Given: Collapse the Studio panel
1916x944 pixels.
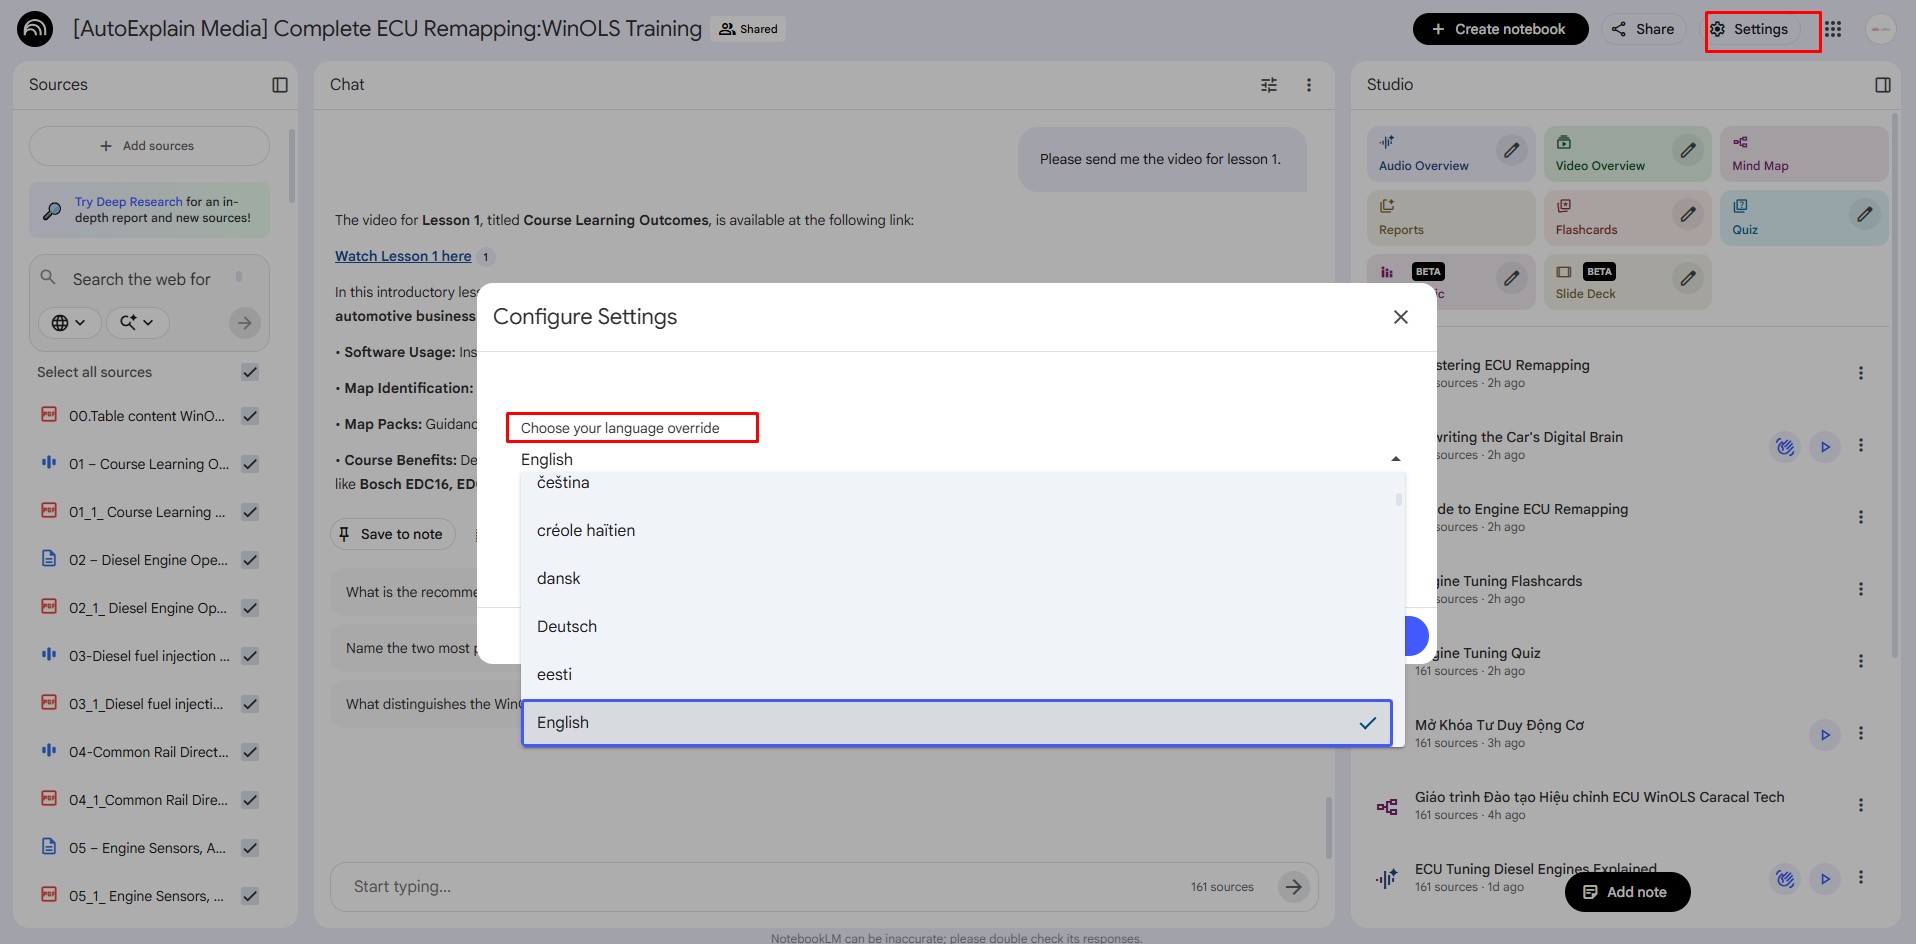Looking at the screenshot, I should coord(1882,85).
